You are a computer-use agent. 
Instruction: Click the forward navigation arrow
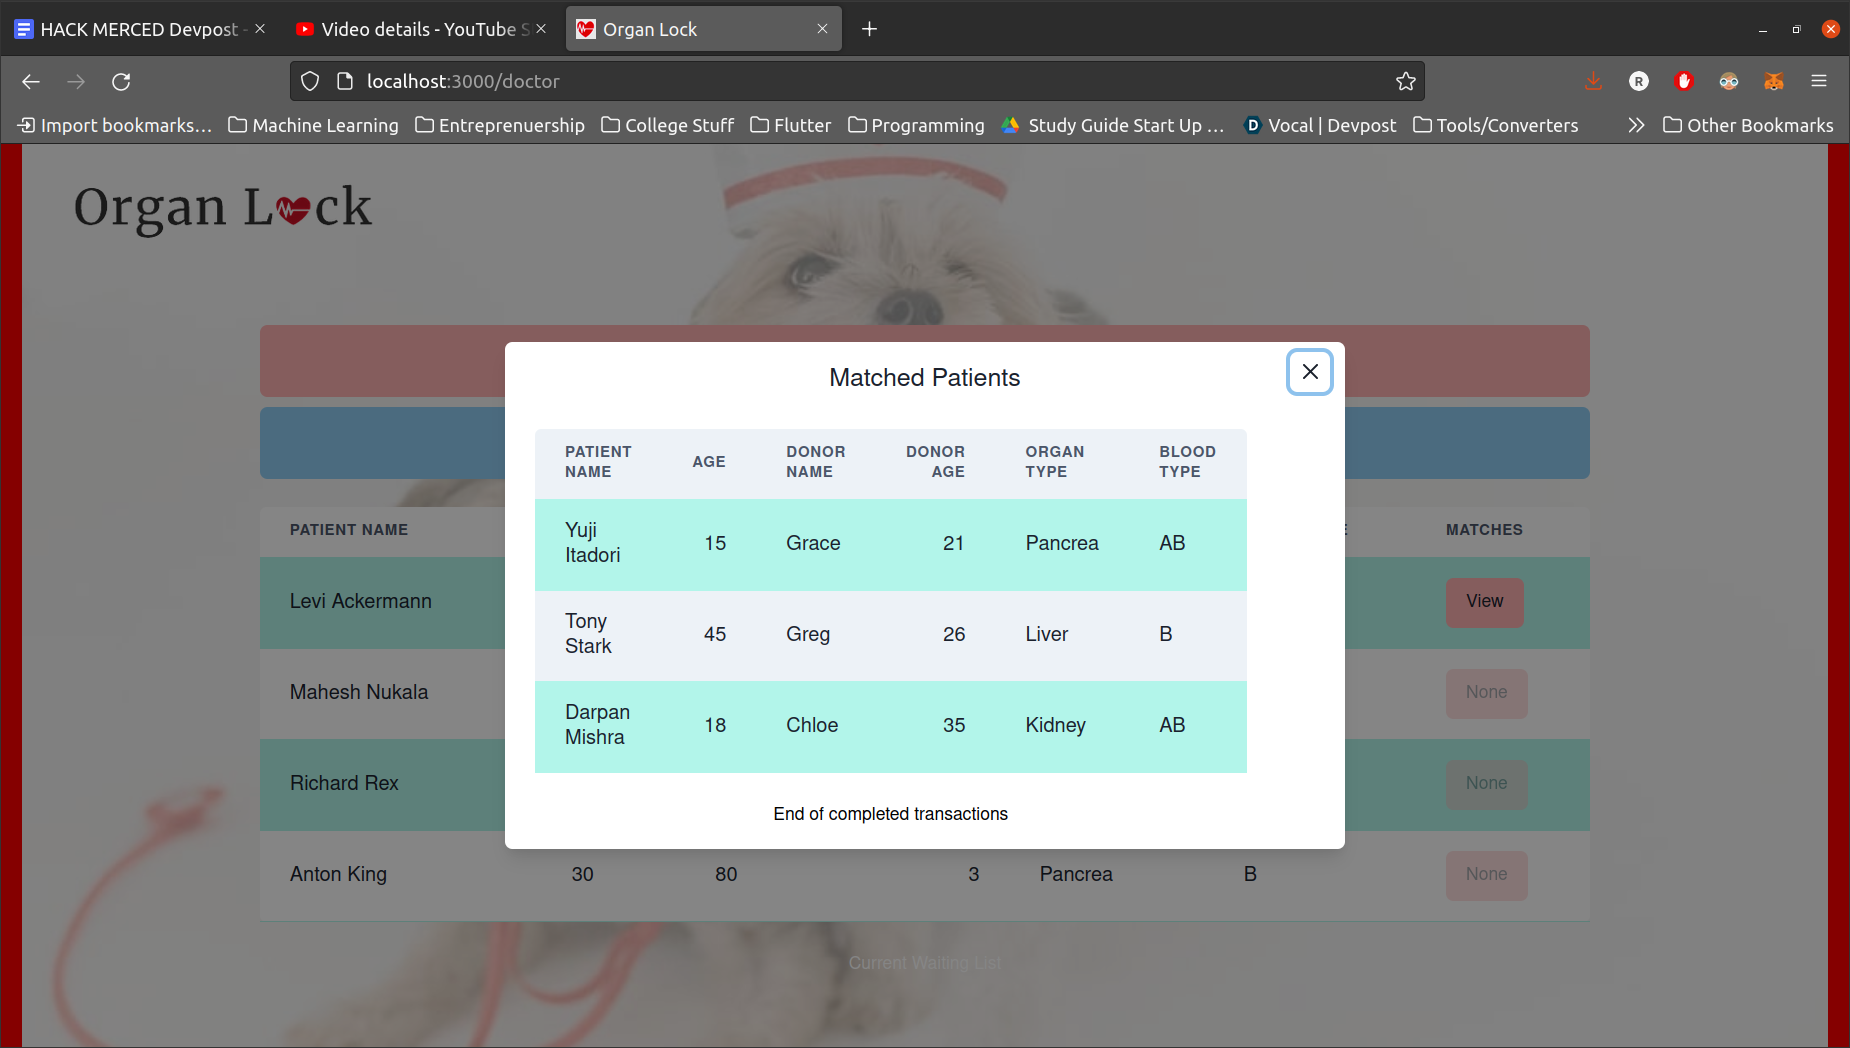[x=76, y=81]
